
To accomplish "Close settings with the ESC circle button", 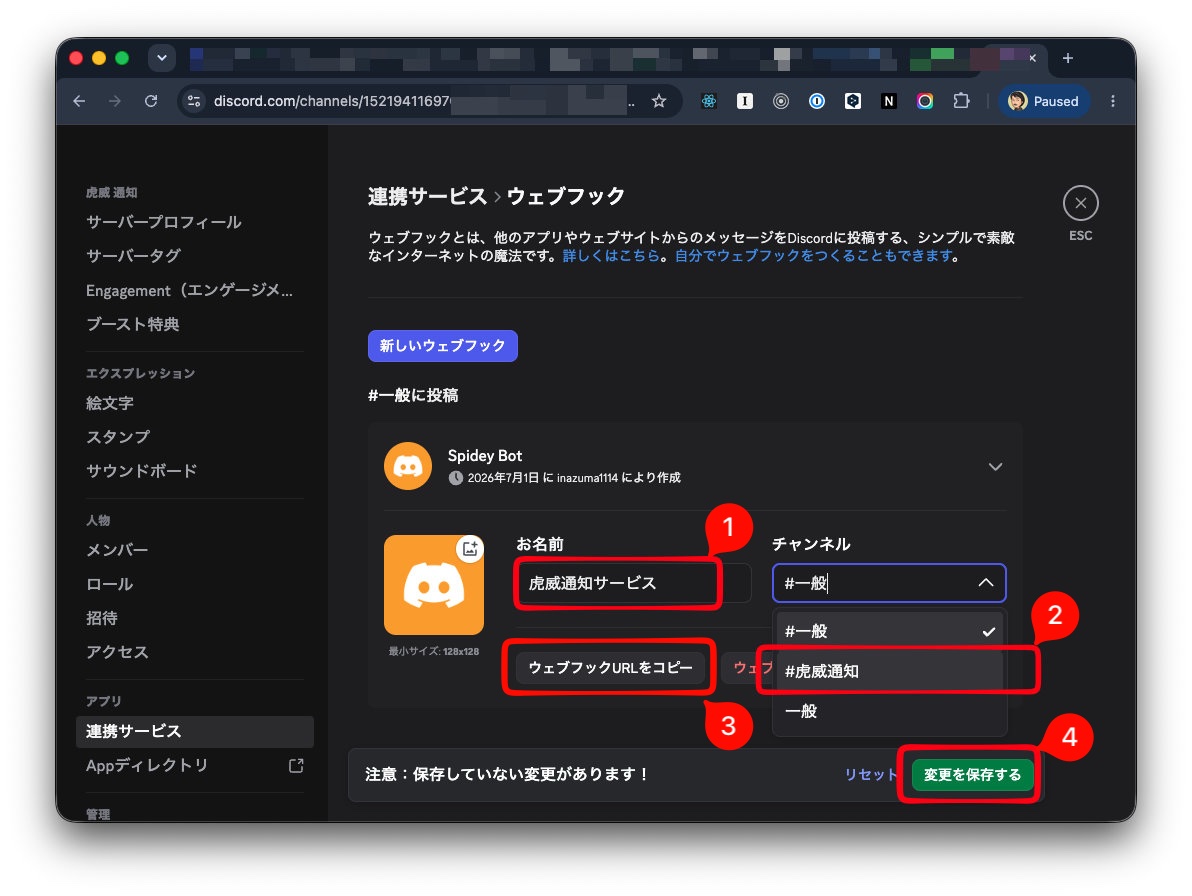I will point(1080,204).
